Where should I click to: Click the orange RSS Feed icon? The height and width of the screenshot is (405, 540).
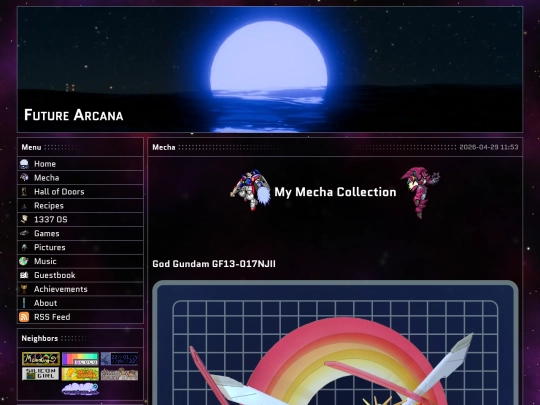[x=24, y=317]
